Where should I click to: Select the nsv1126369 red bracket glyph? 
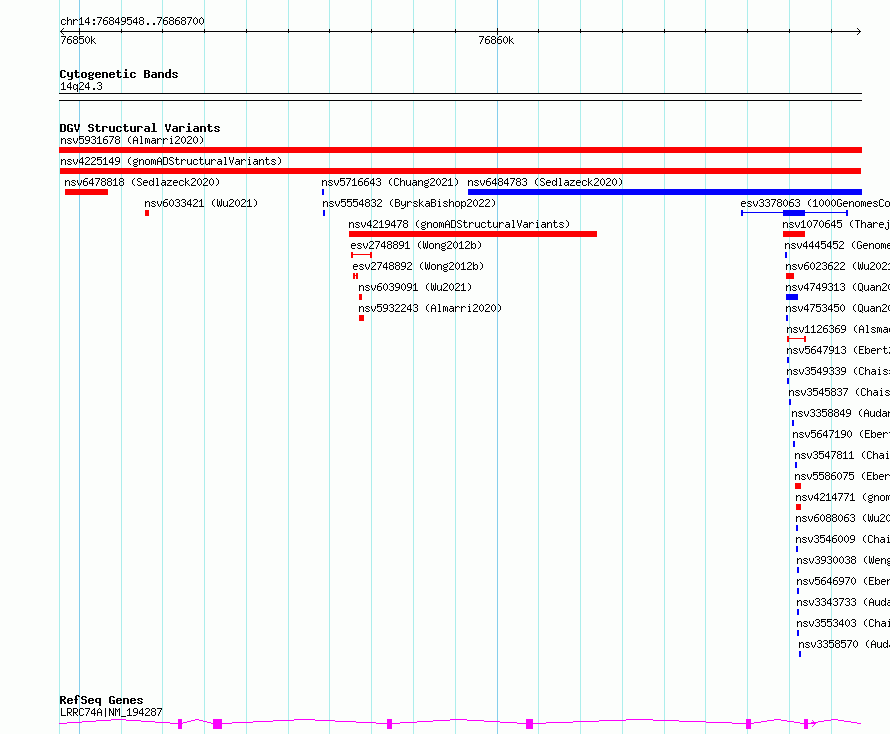(x=796, y=339)
